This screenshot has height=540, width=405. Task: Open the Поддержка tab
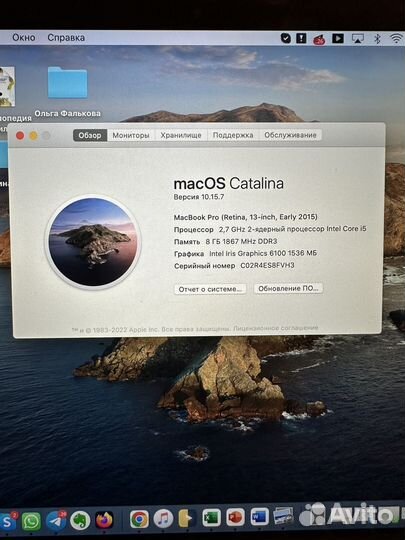(233, 135)
